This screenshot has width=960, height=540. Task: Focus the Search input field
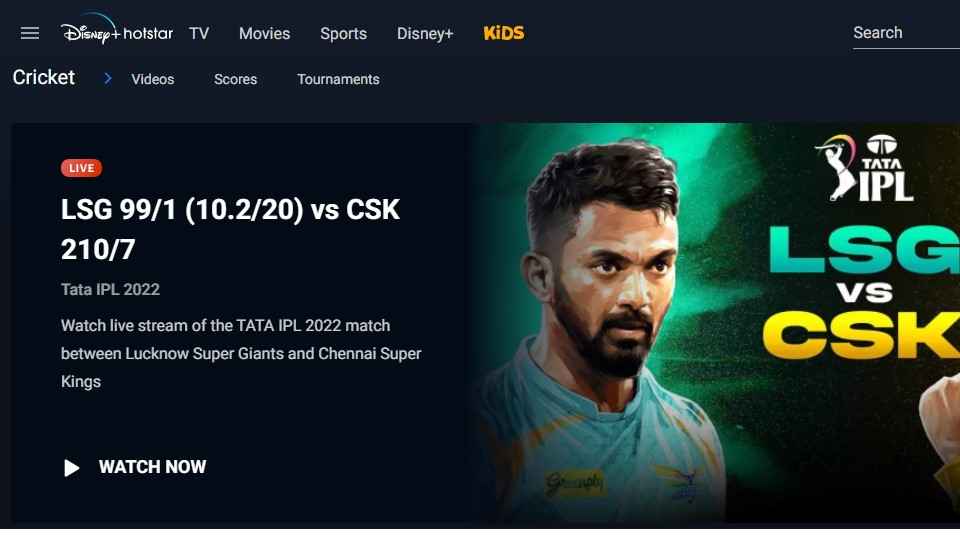(x=906, y=33)
